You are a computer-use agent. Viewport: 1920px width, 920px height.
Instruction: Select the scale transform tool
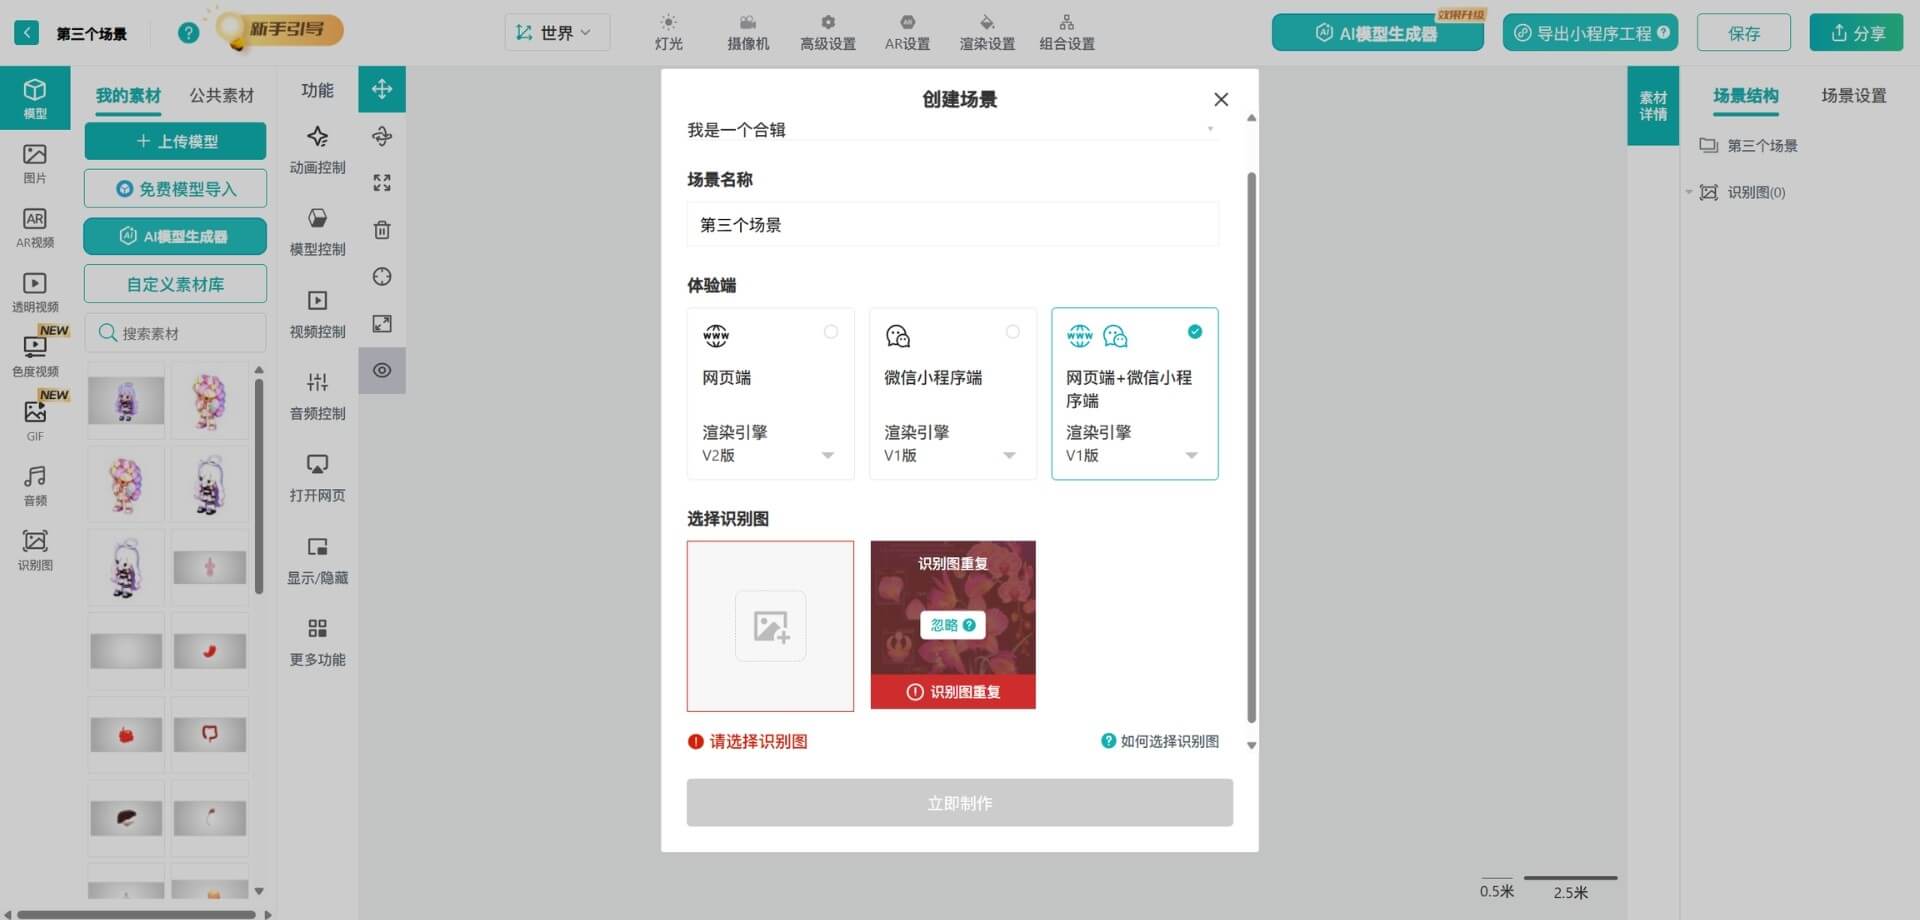point(382,183)
